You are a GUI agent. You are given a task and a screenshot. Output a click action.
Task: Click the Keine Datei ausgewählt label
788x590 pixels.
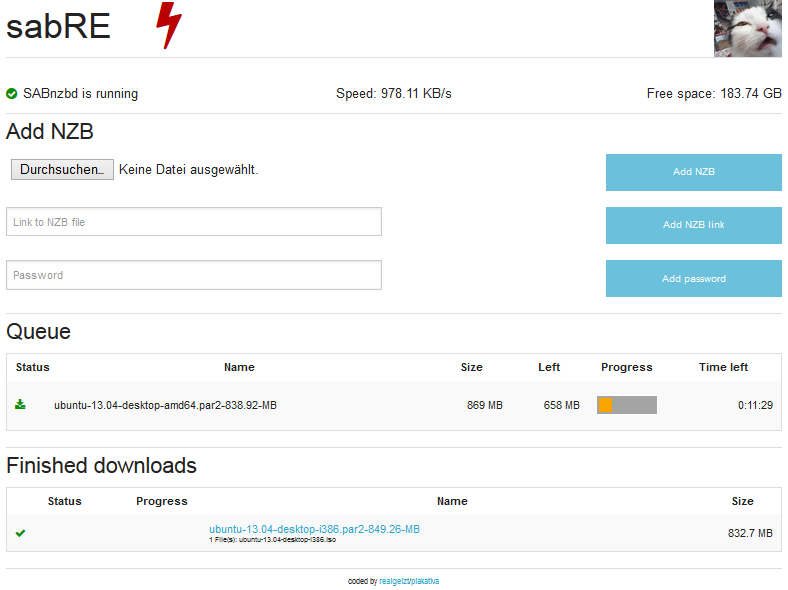click(188, 170)
